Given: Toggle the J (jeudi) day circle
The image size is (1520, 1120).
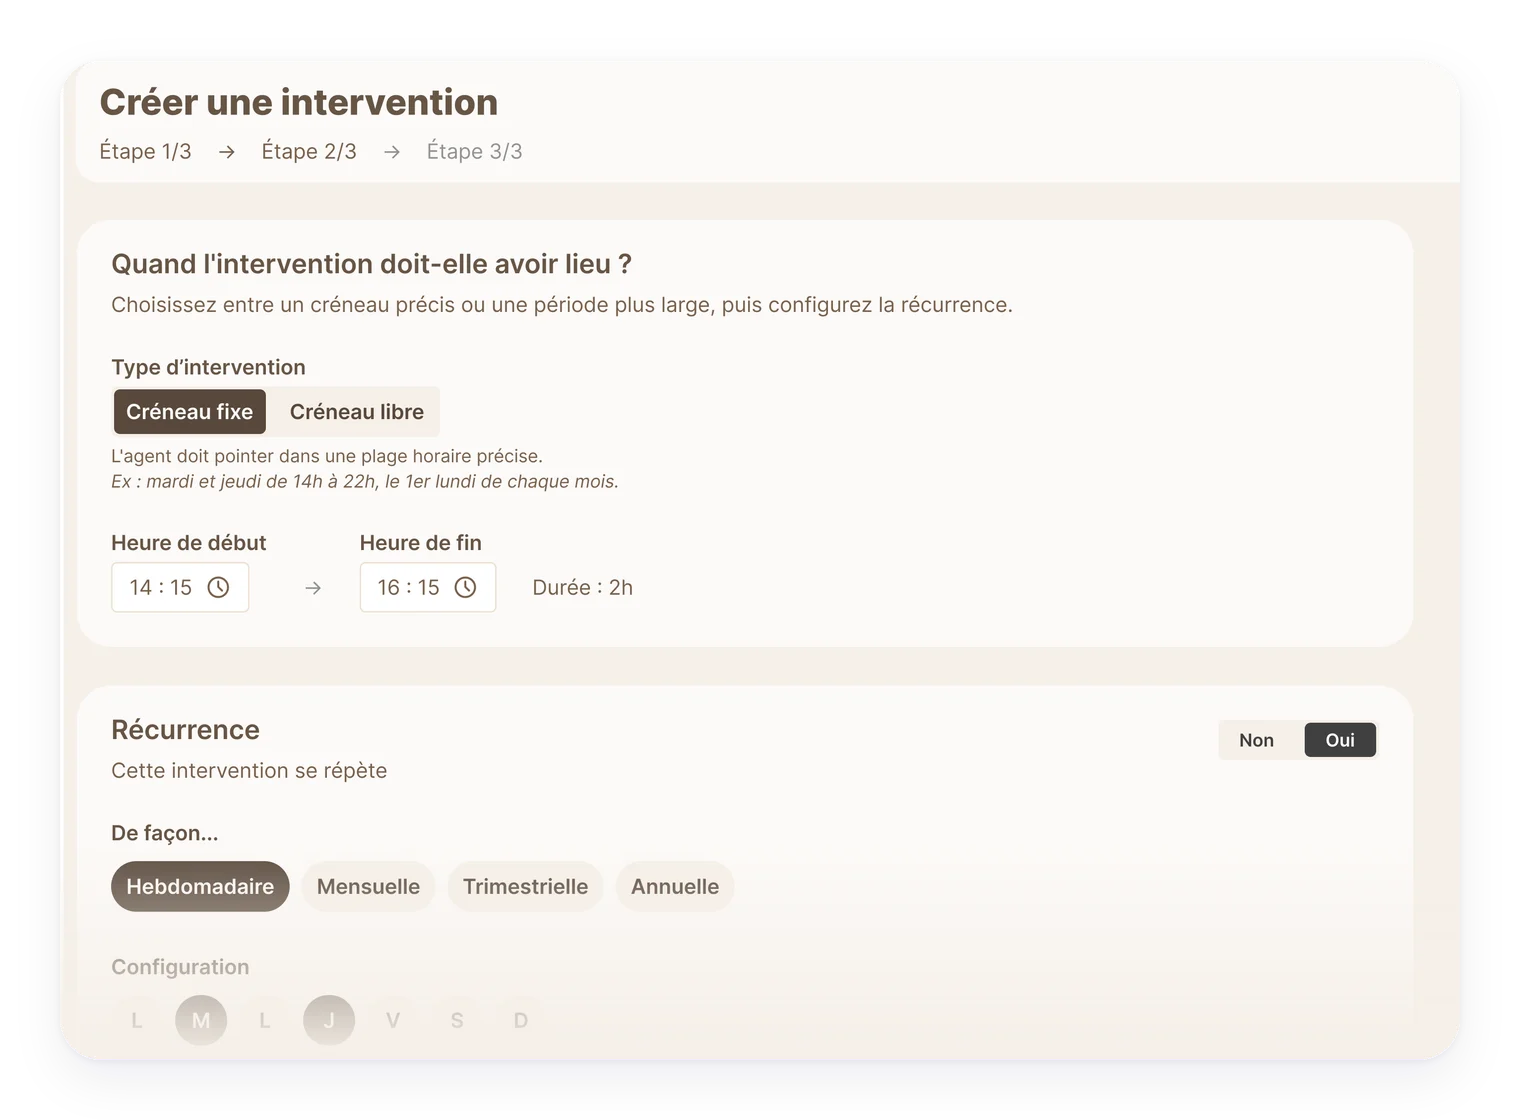Looking at the screenshot, I should (x=329, y=1020).
